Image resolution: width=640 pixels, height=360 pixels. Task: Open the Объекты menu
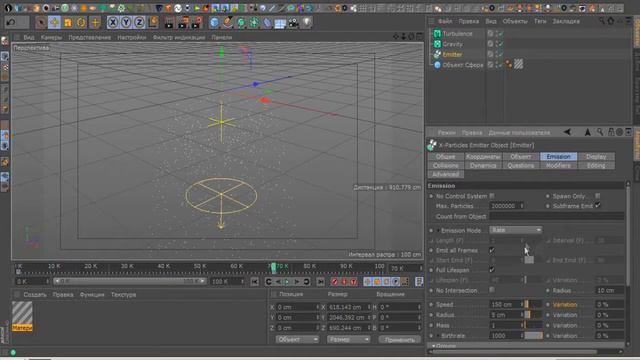[x=515, y=21]
